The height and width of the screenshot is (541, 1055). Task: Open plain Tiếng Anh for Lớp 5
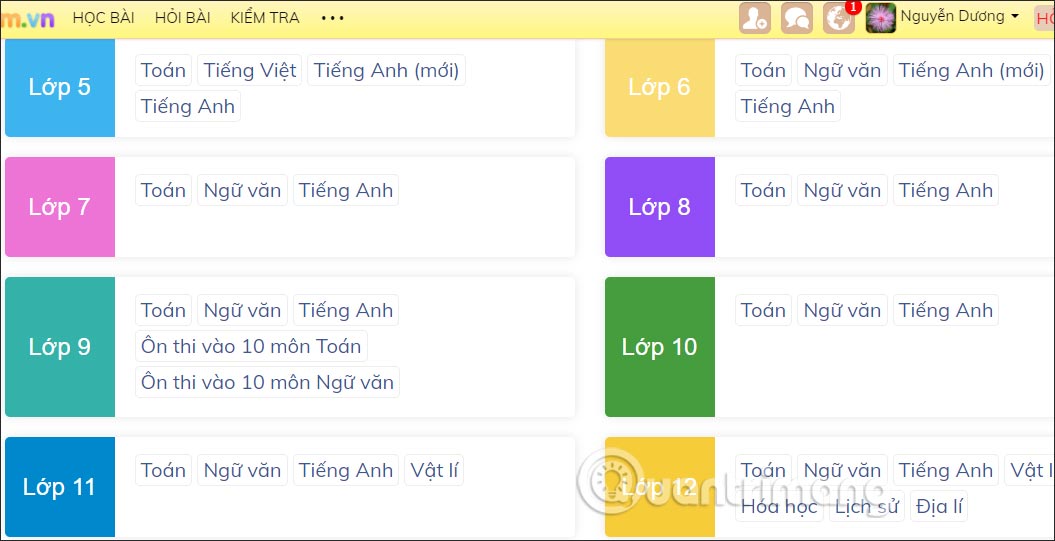click(188, 106)
